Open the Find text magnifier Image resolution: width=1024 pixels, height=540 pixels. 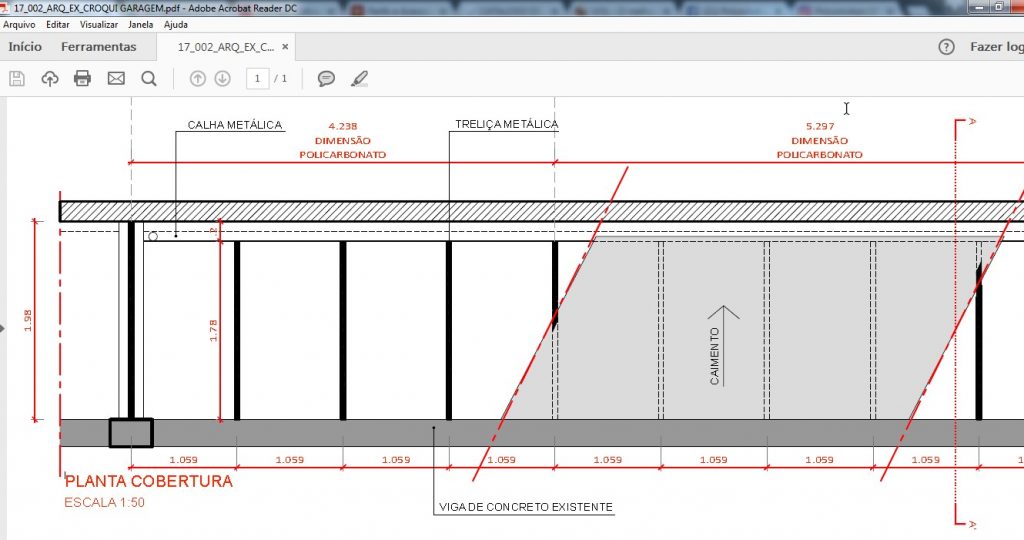[x=149, y=79]
